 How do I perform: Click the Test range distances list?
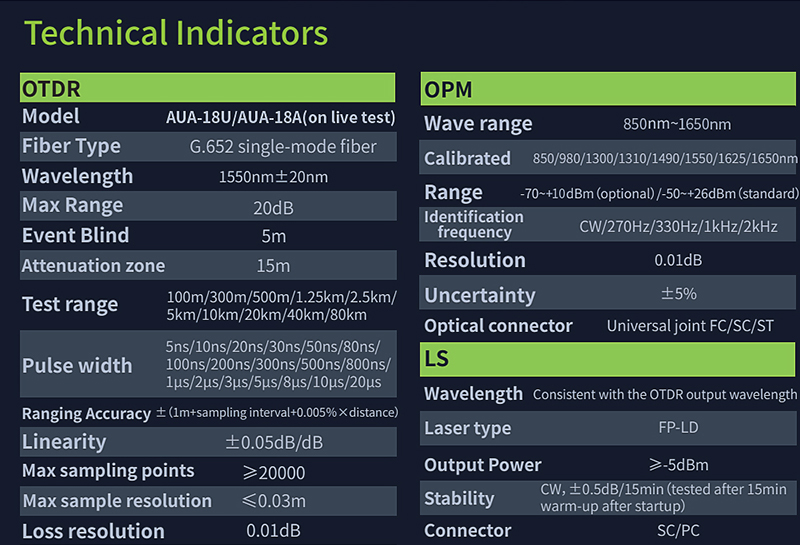point(282,306)
